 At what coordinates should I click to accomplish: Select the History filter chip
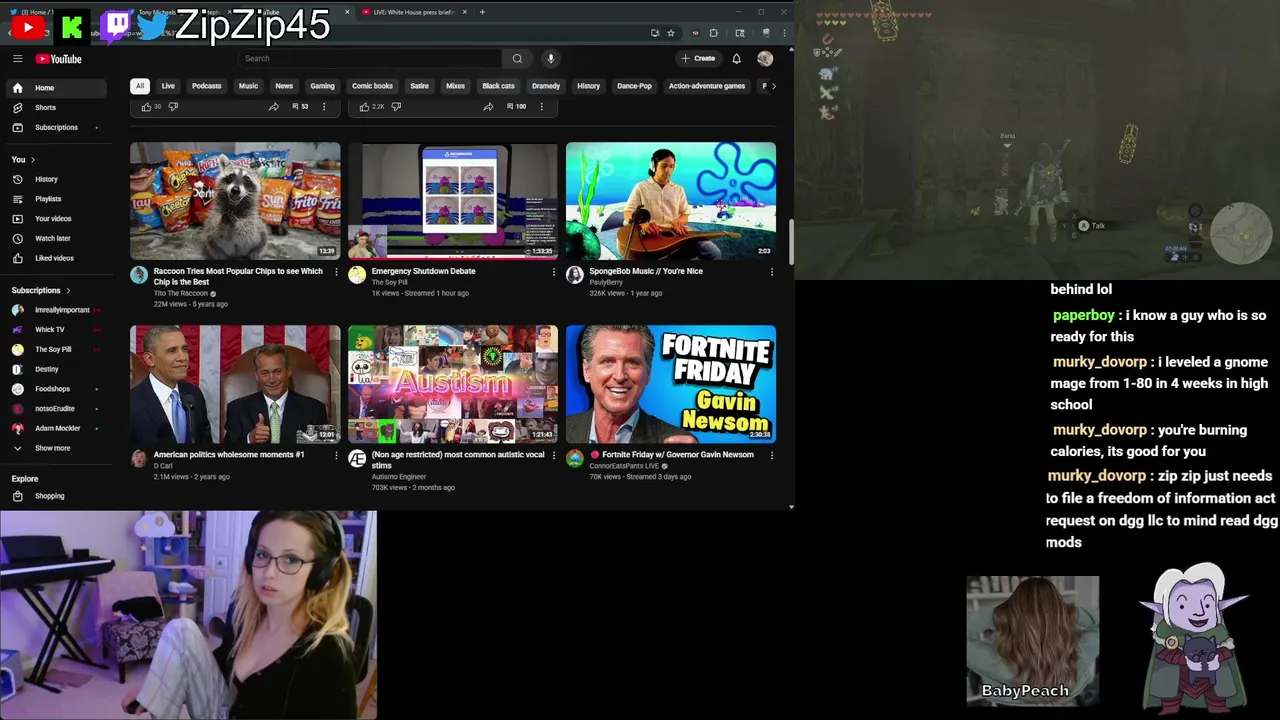(x=588, y=86)
